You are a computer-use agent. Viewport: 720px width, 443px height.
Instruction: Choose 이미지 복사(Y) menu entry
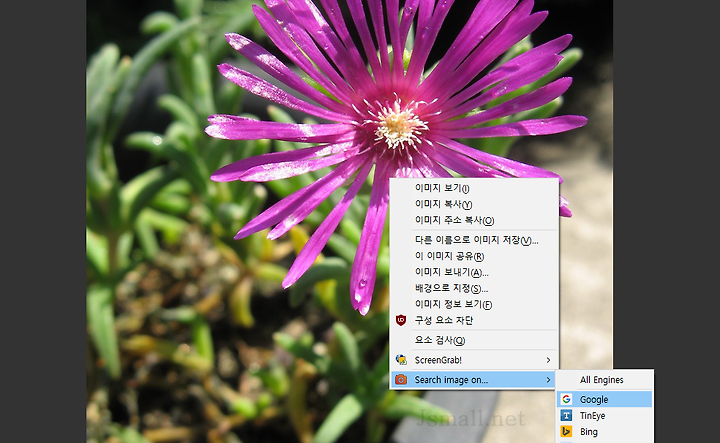[474, 204]
